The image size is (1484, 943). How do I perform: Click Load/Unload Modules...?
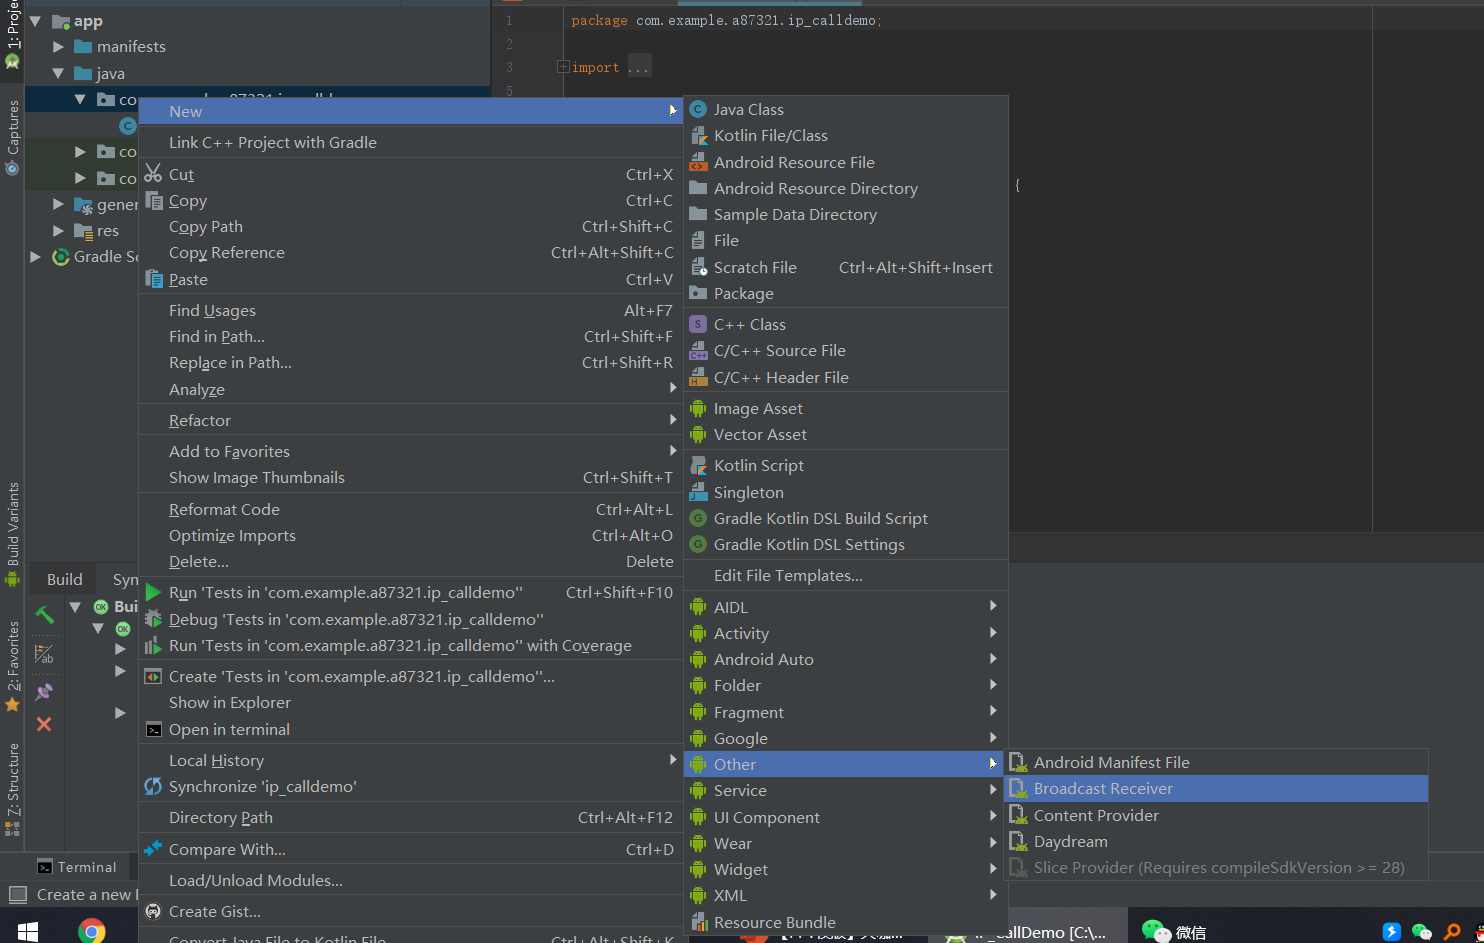click(256, 880)
